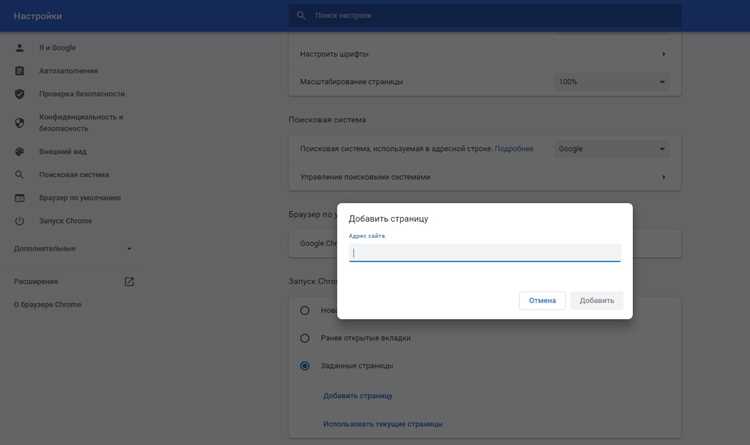Click Добавить страницу link below radio buttons
Viewport: 750px width, 445px height.
point(357,396)
